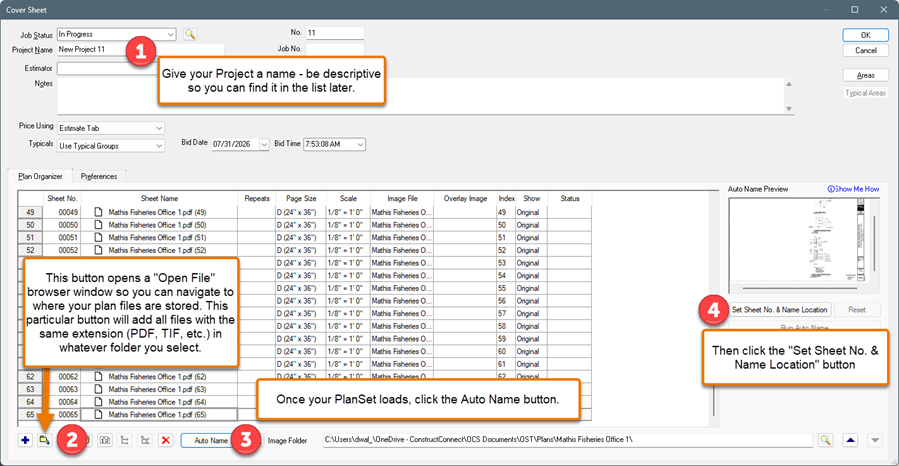Viewport: 899px width, 466px height.
Task: Click the page icon in sheet row 64
Action: tap(99, 402)
